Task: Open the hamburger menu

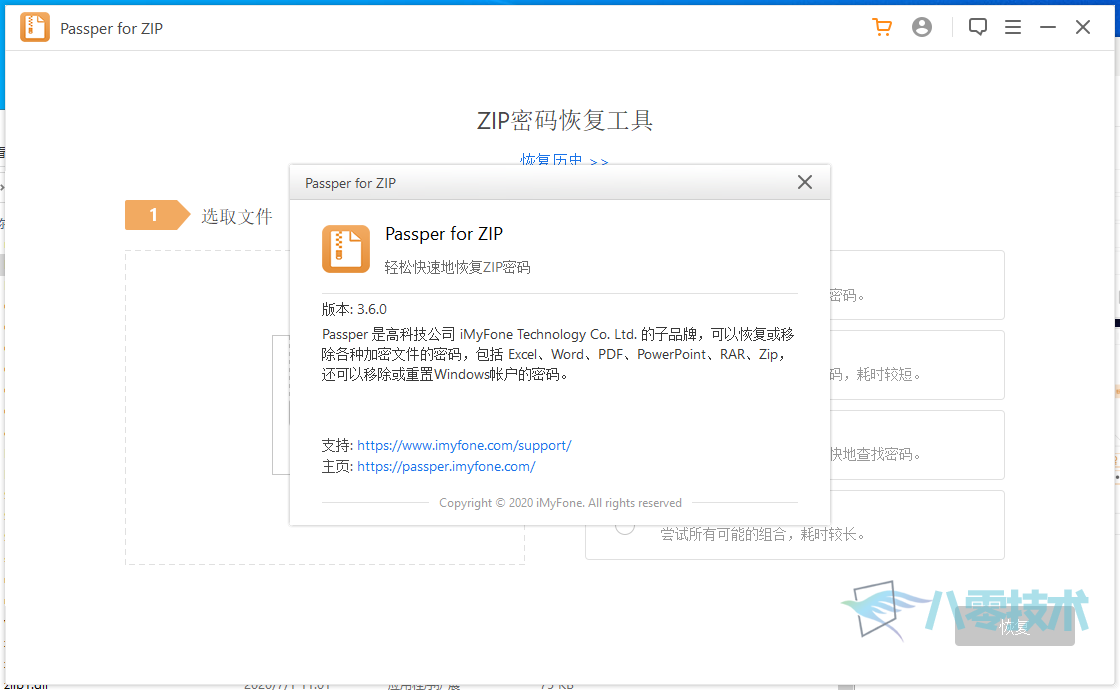Action: click(1013, 27)
